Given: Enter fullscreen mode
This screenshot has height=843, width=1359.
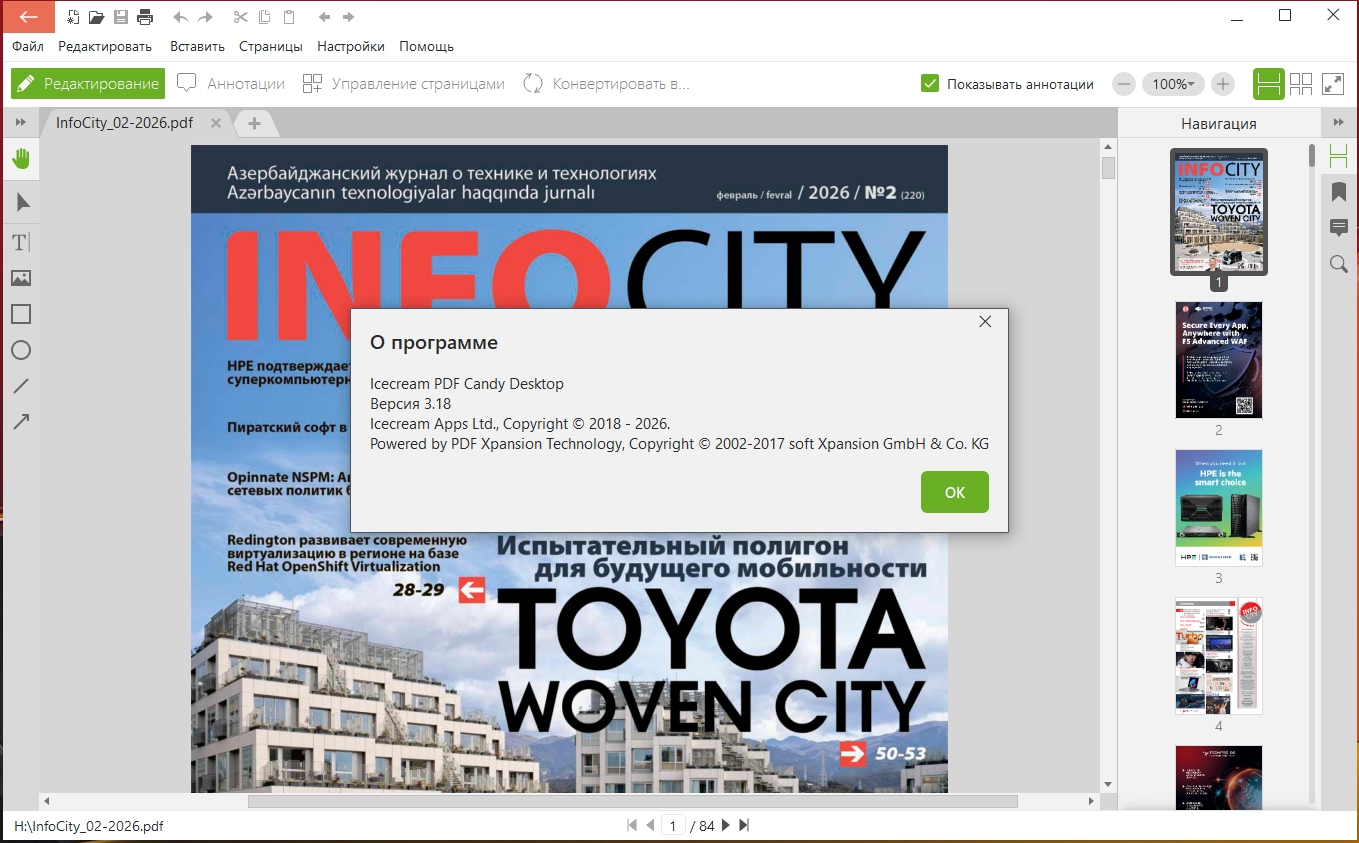Looking at the screenshot, I should 1333,84.
